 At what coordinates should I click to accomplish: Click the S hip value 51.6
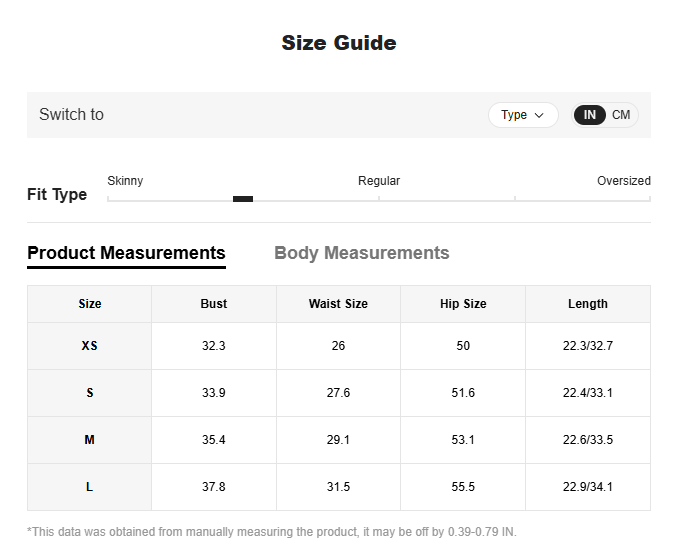[463, 392]
